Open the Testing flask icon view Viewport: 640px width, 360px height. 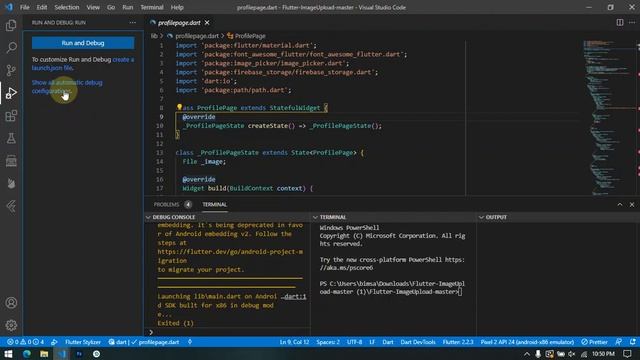[11, 138]
